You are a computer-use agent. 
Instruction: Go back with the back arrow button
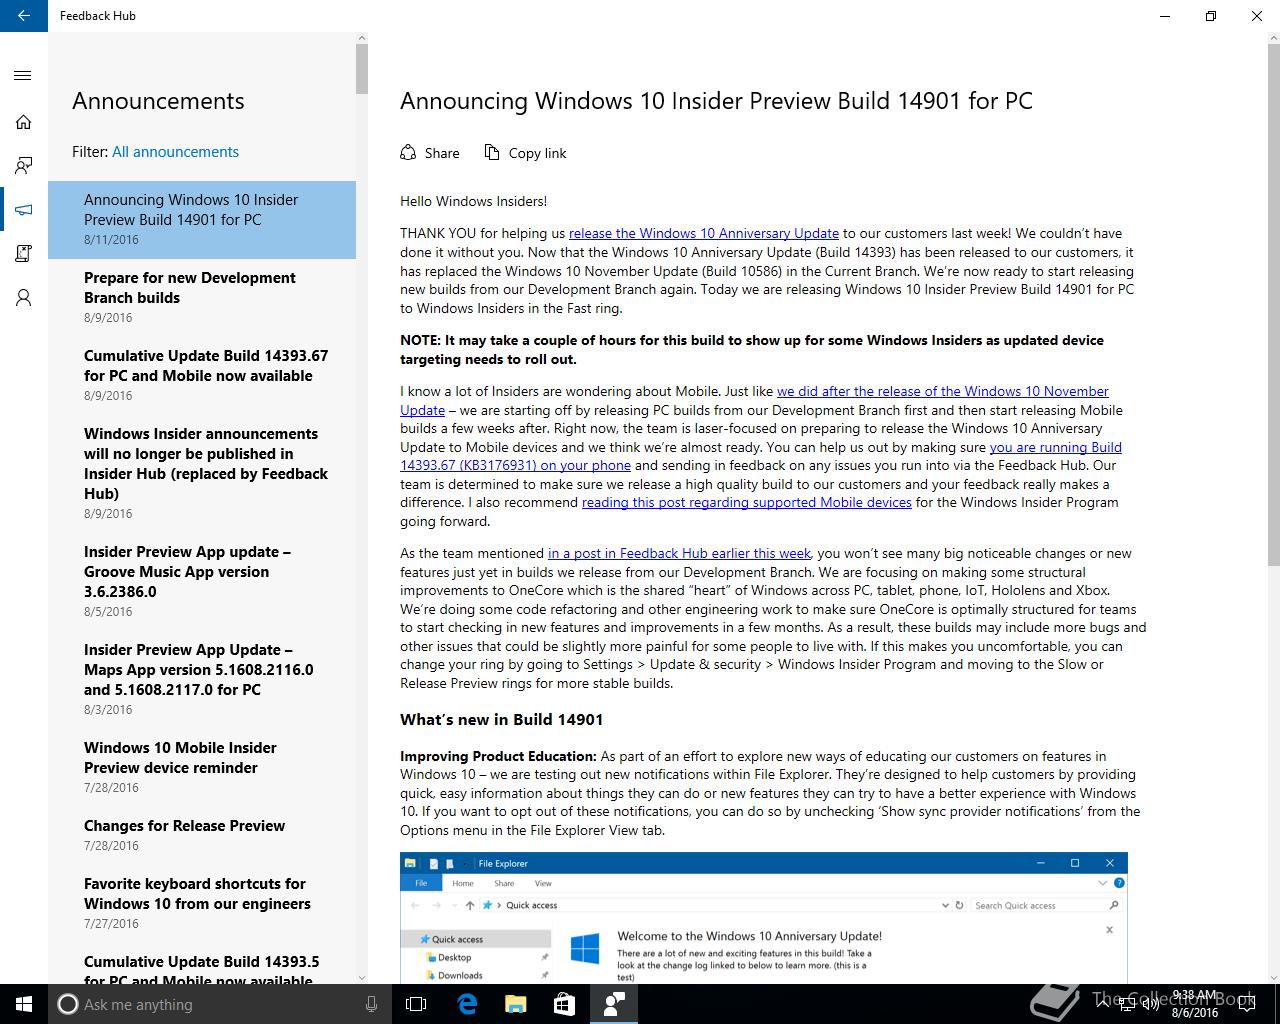click(24, 16)
